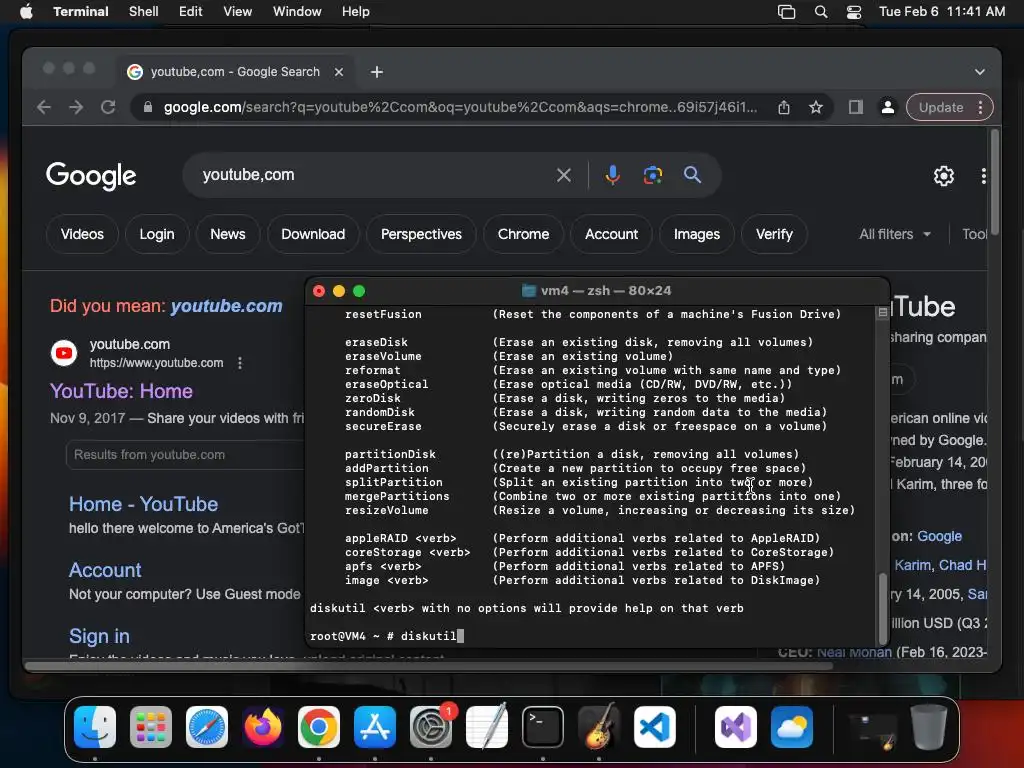Reload the Google search page
The width and height of the screenshot is (1024, 768).
(x=108, y=107)
